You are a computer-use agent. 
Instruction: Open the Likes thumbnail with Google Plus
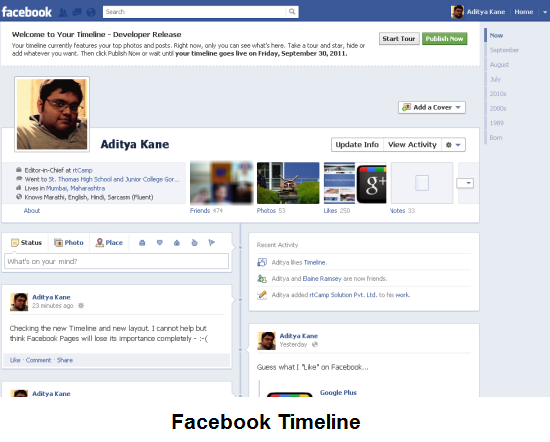pos(355,183)
